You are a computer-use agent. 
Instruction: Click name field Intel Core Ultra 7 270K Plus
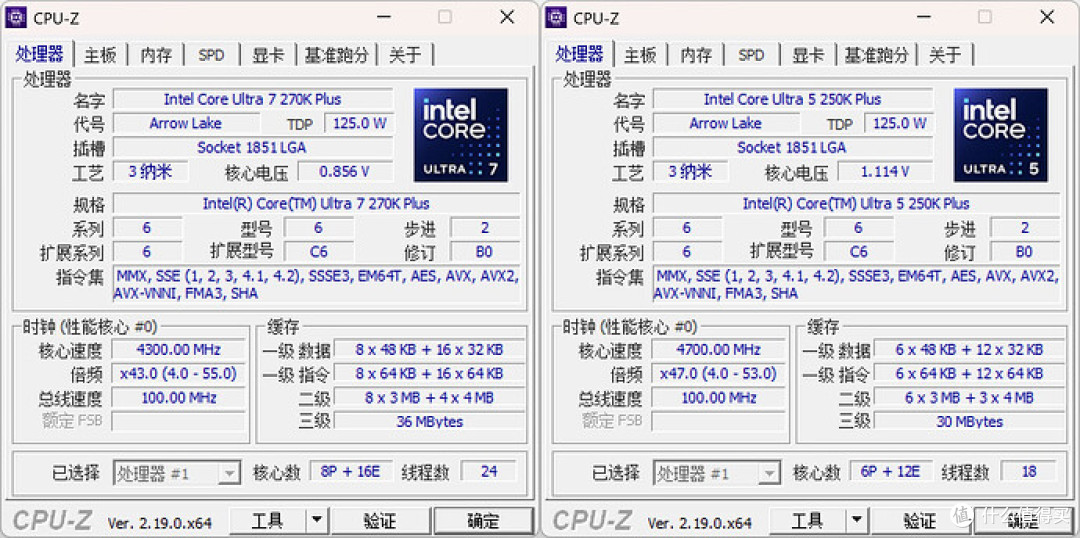253,99
